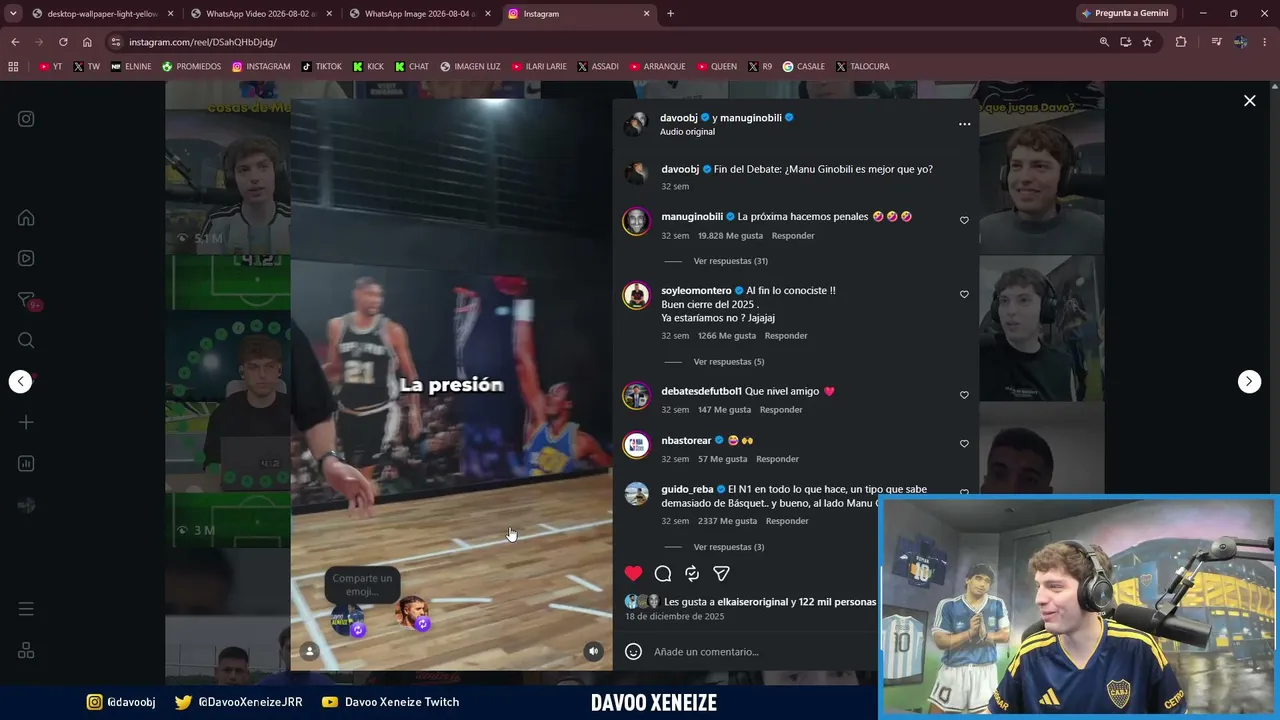Share the reel with paper plane icon
Image resolution: width=1280 pixels, height=720 pixels.
click(x=721, y=573)
